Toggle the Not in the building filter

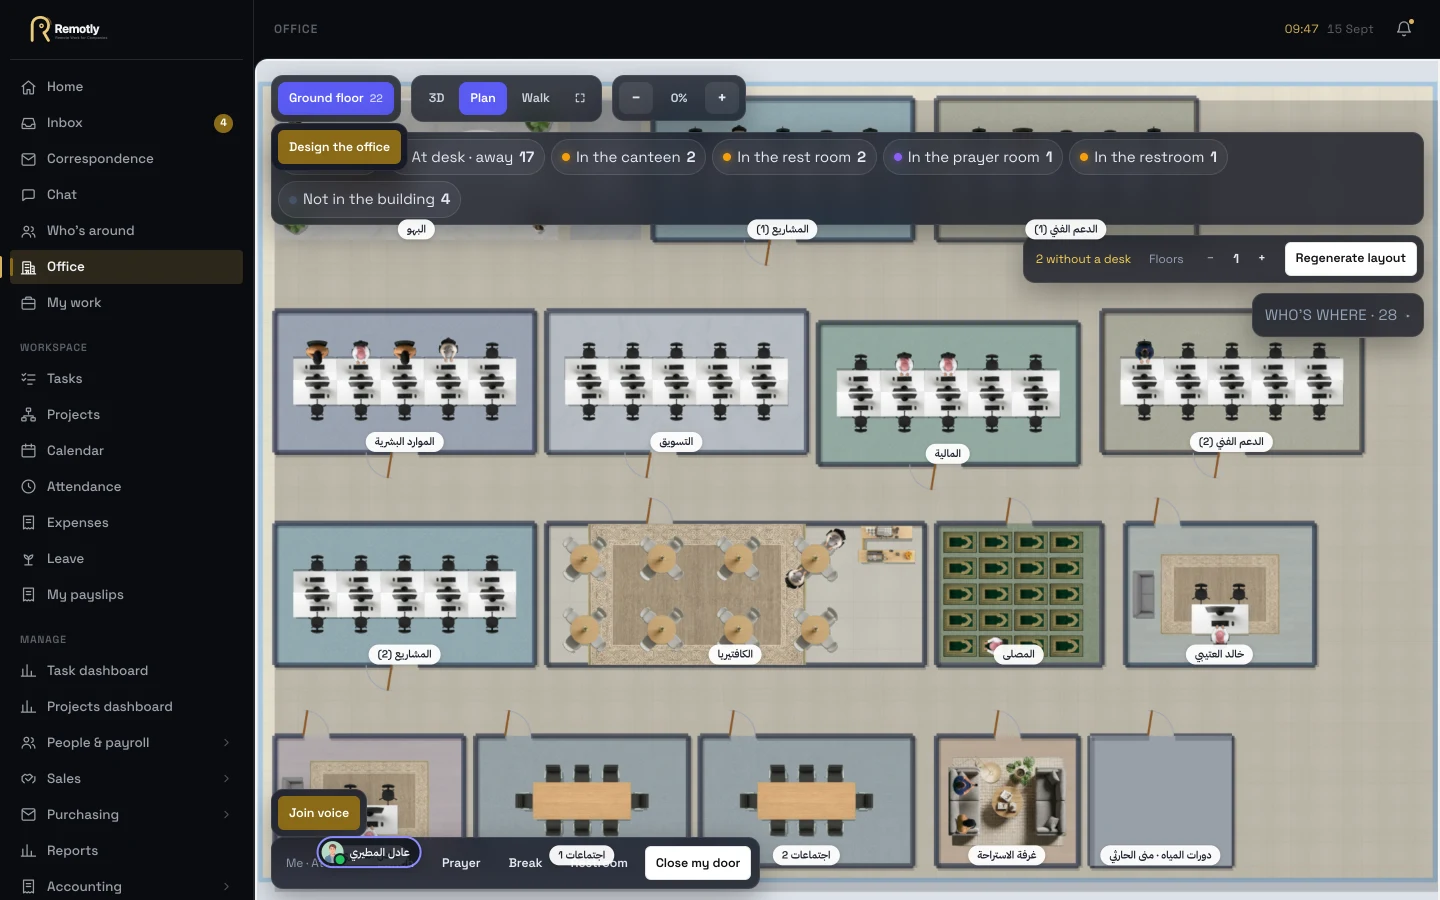click(x=369, y=199)
